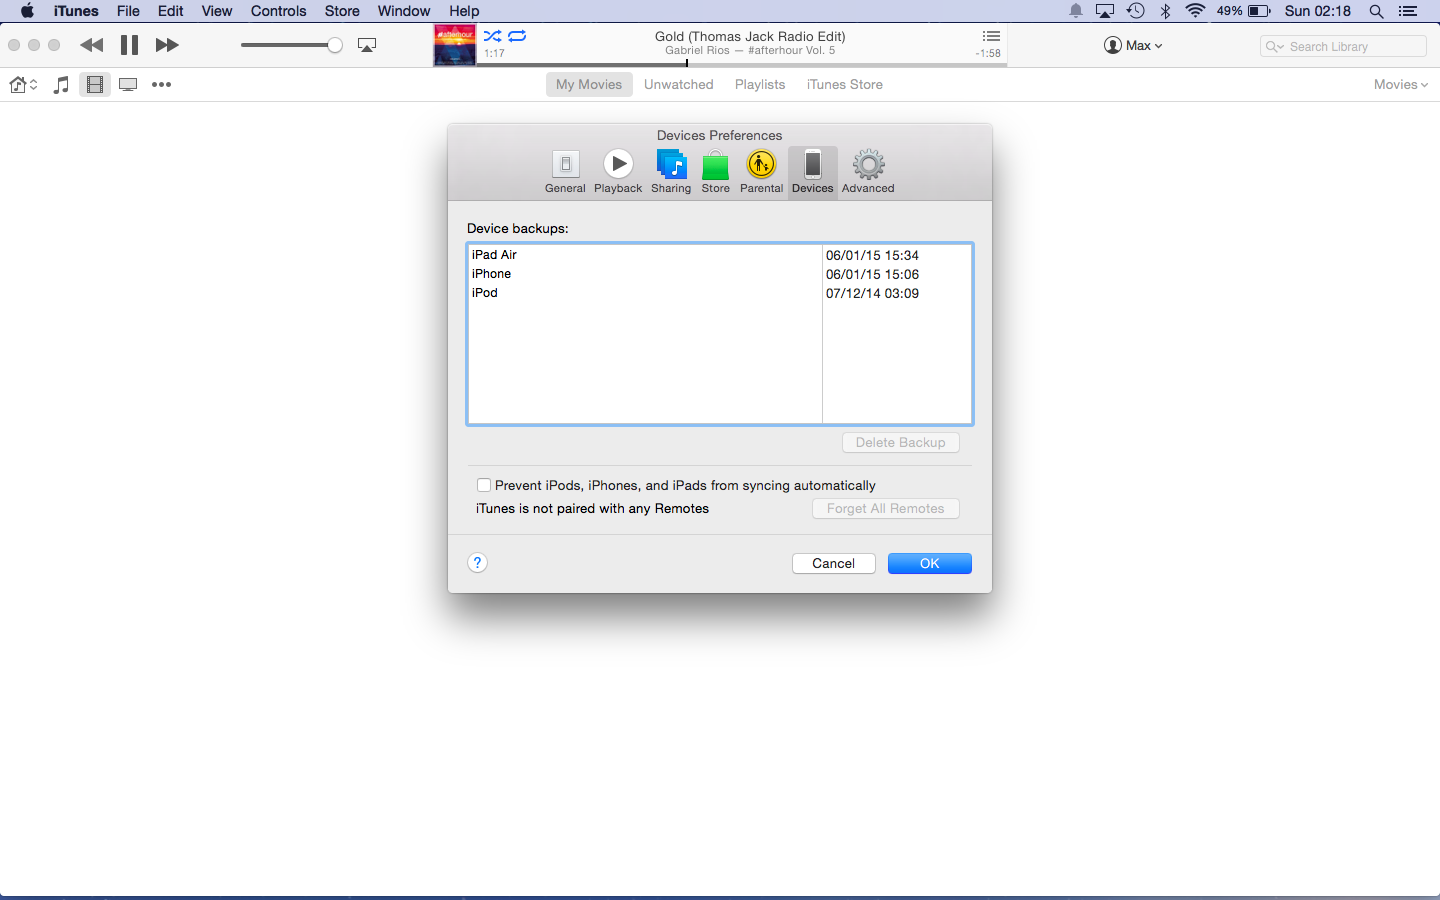Select the Devices preferences pane

pyautogui.click(x=812, y=172)
